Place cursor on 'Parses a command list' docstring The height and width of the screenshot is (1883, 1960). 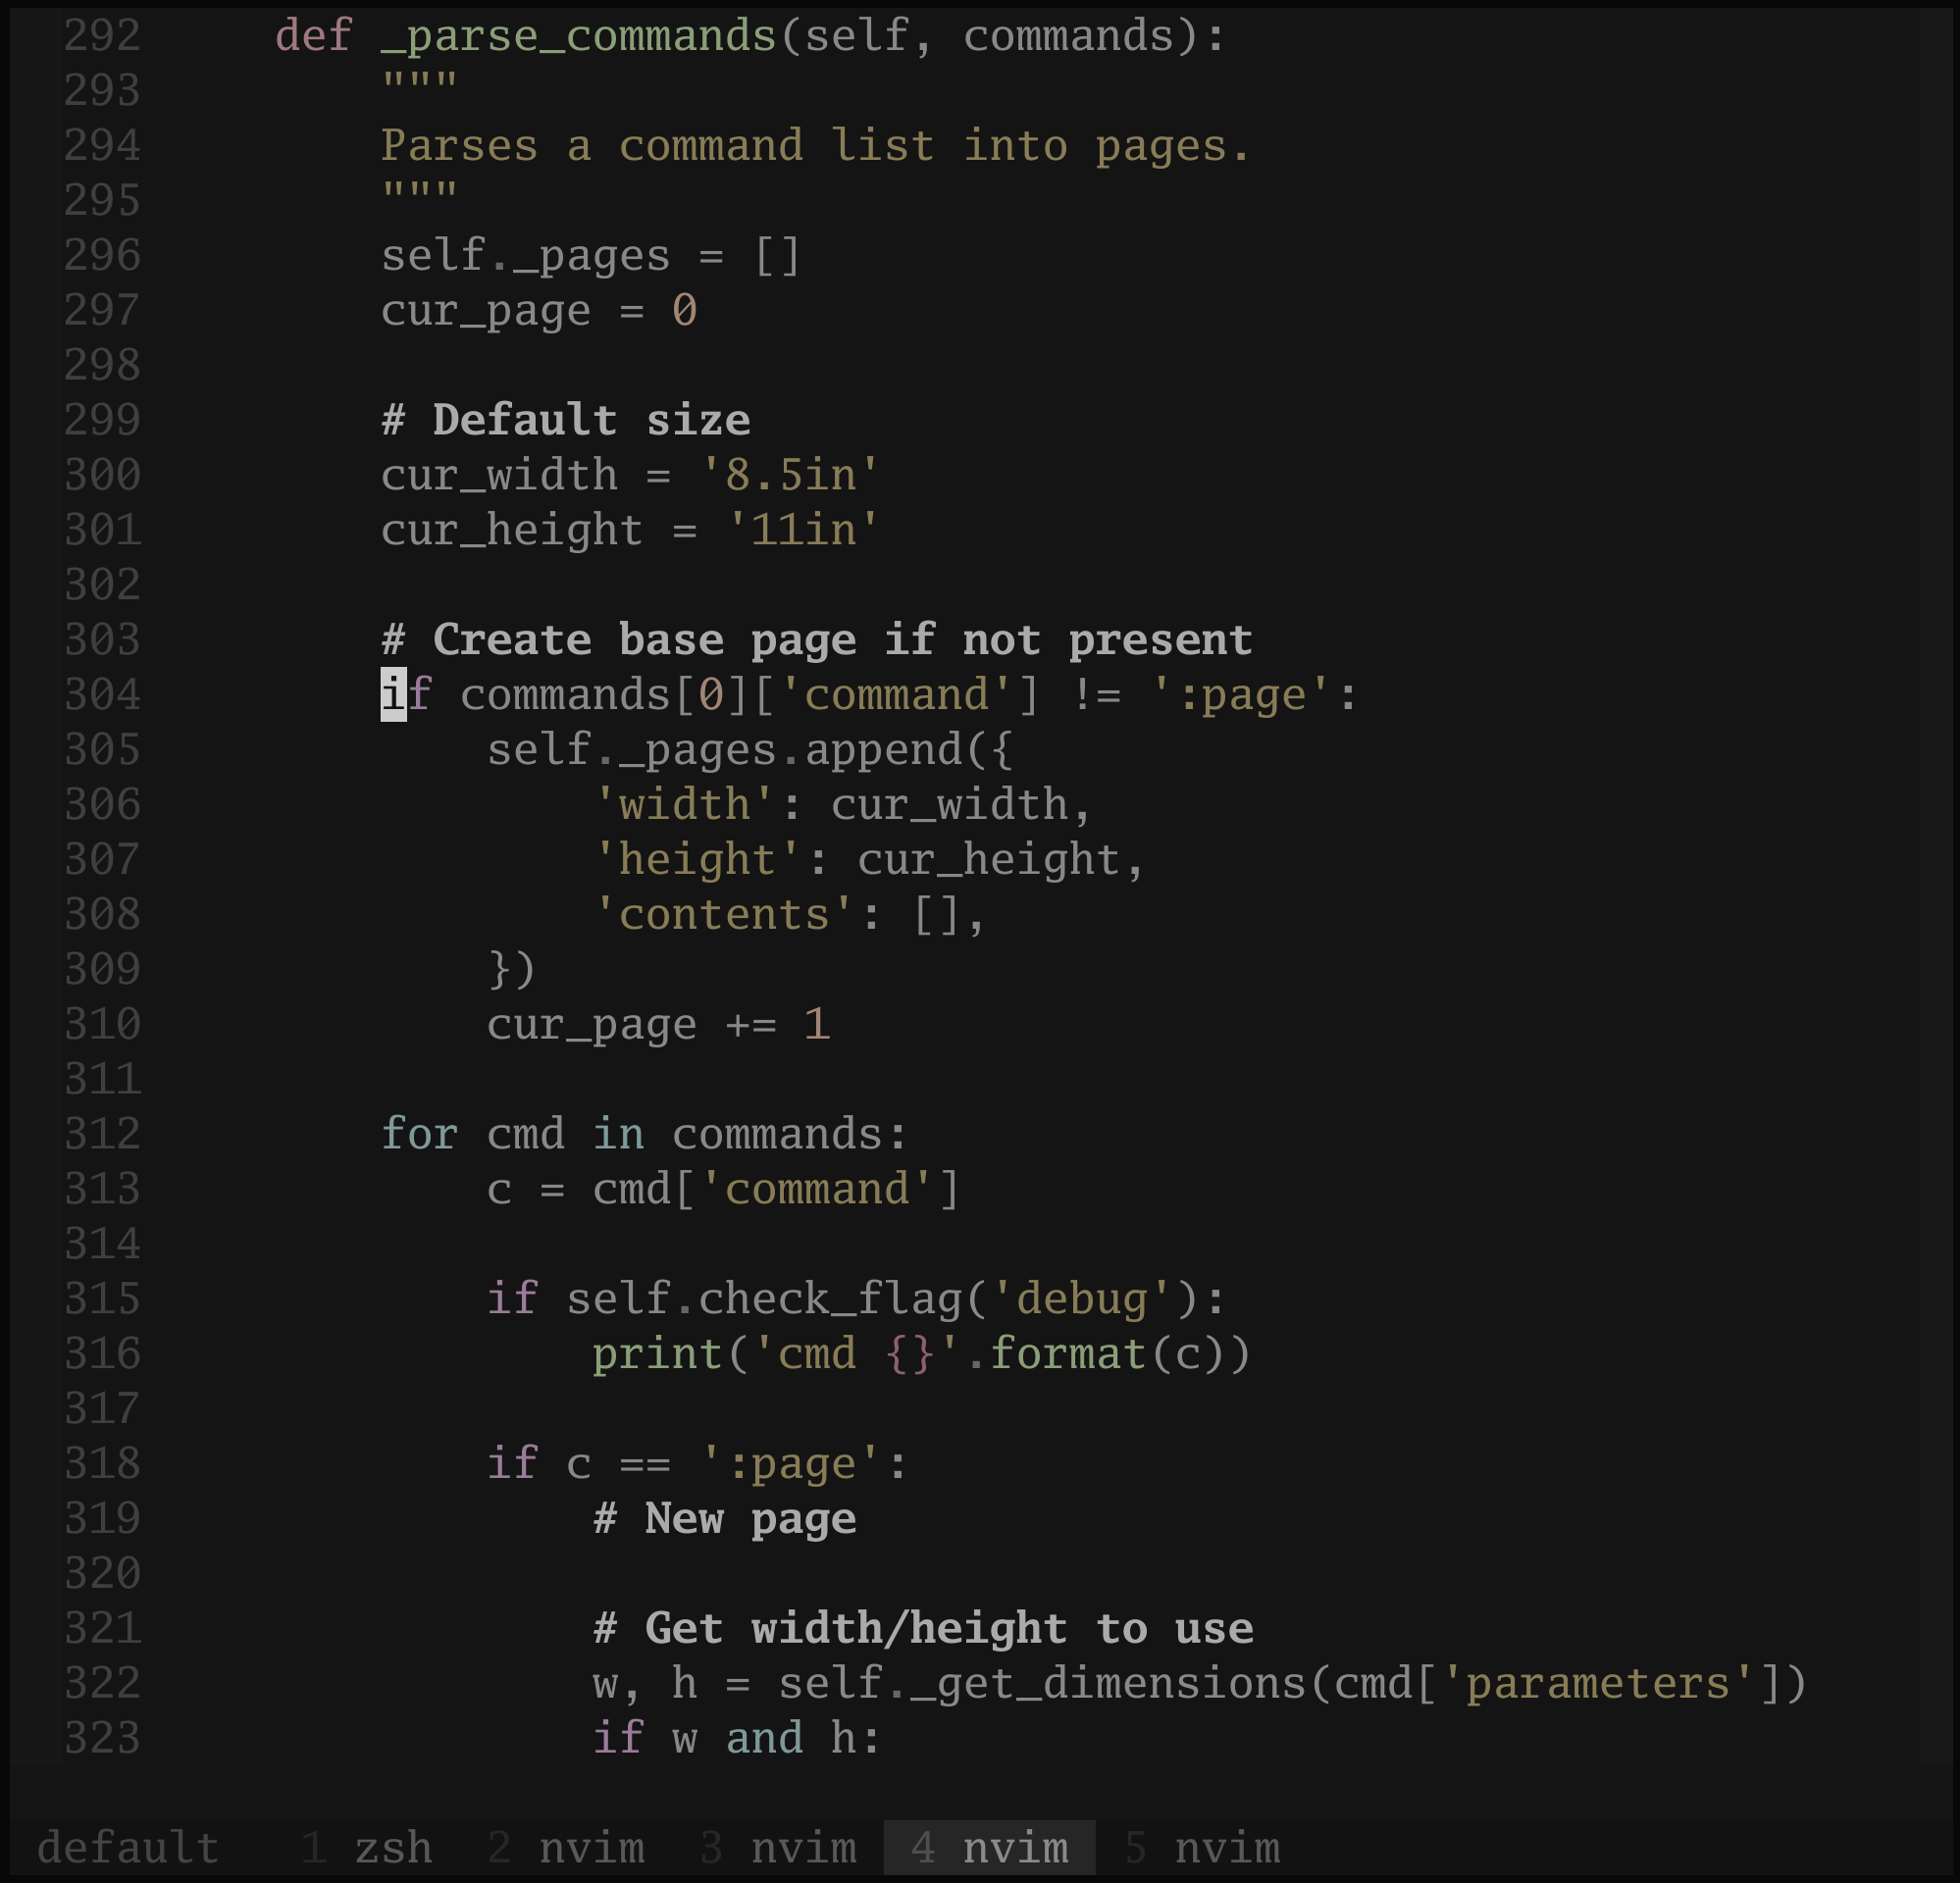658,146
